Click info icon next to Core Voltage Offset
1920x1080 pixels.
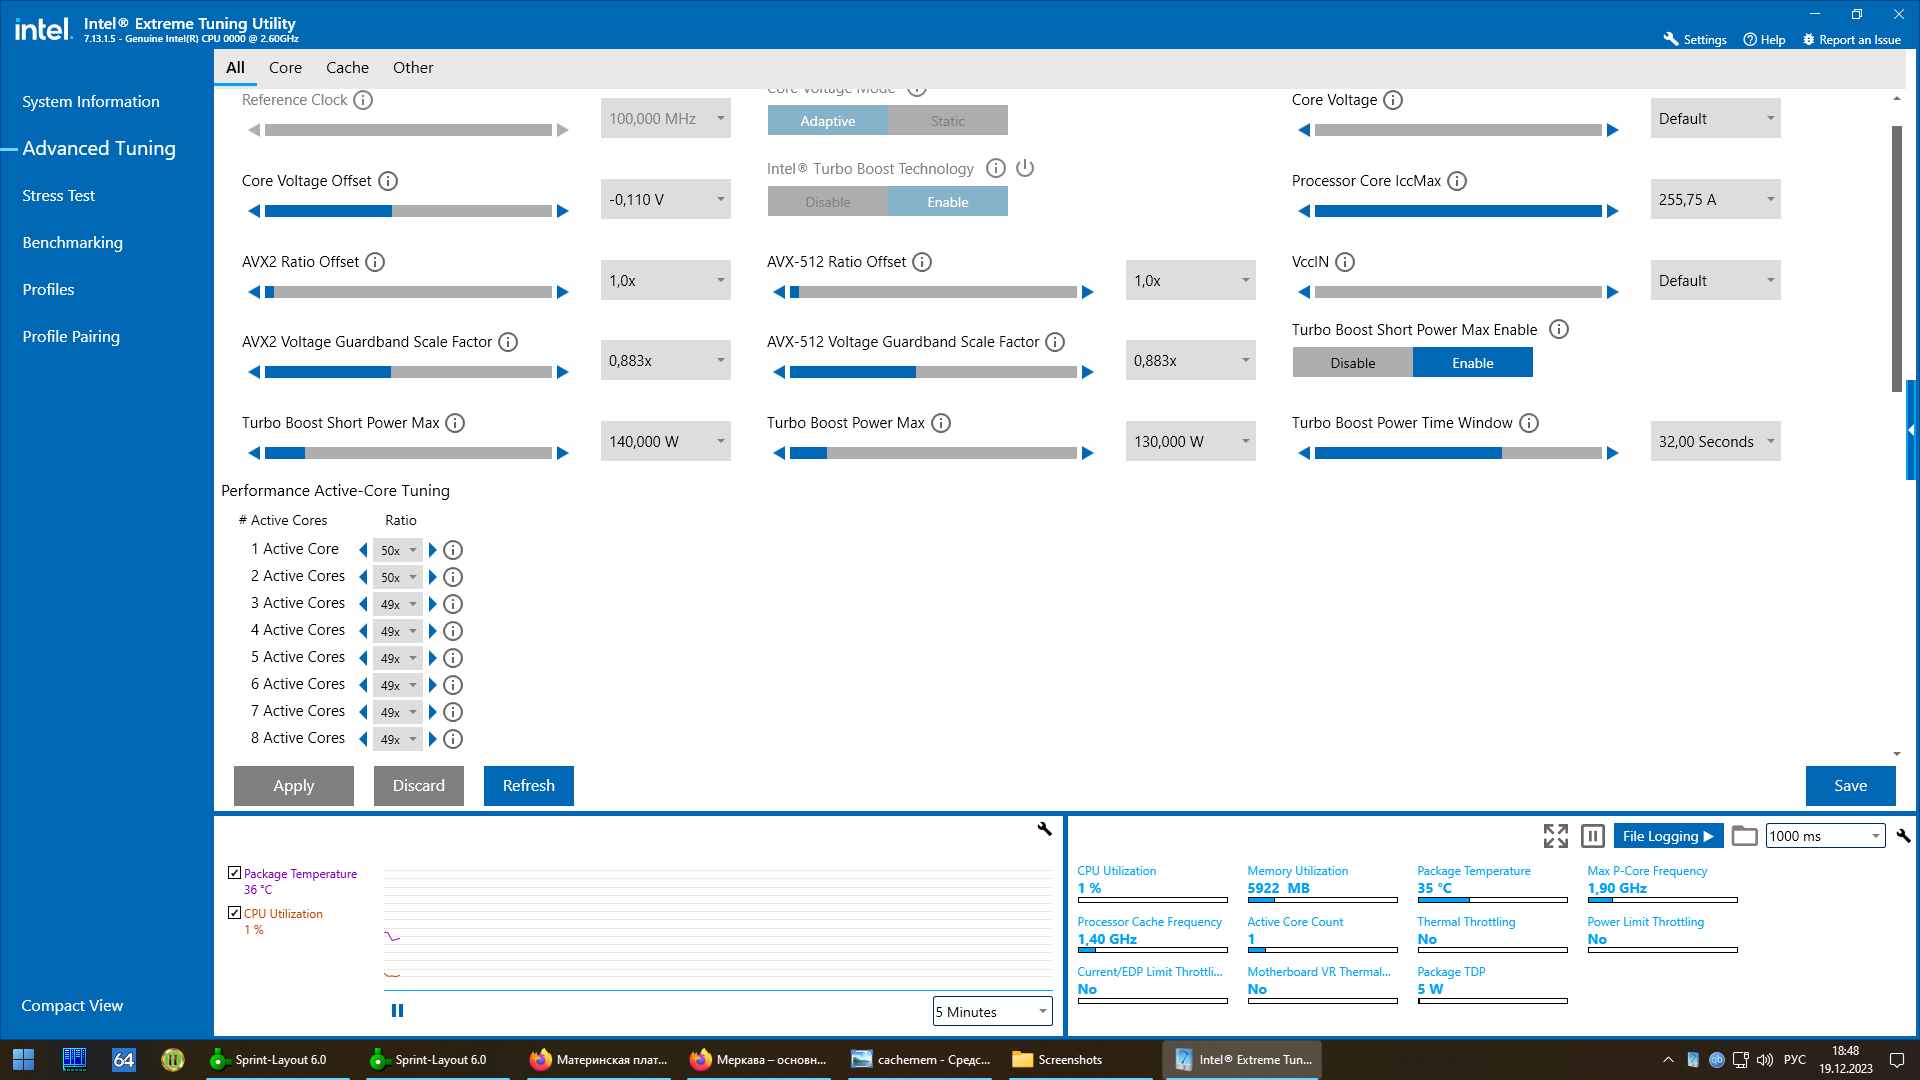coord(388,181)
